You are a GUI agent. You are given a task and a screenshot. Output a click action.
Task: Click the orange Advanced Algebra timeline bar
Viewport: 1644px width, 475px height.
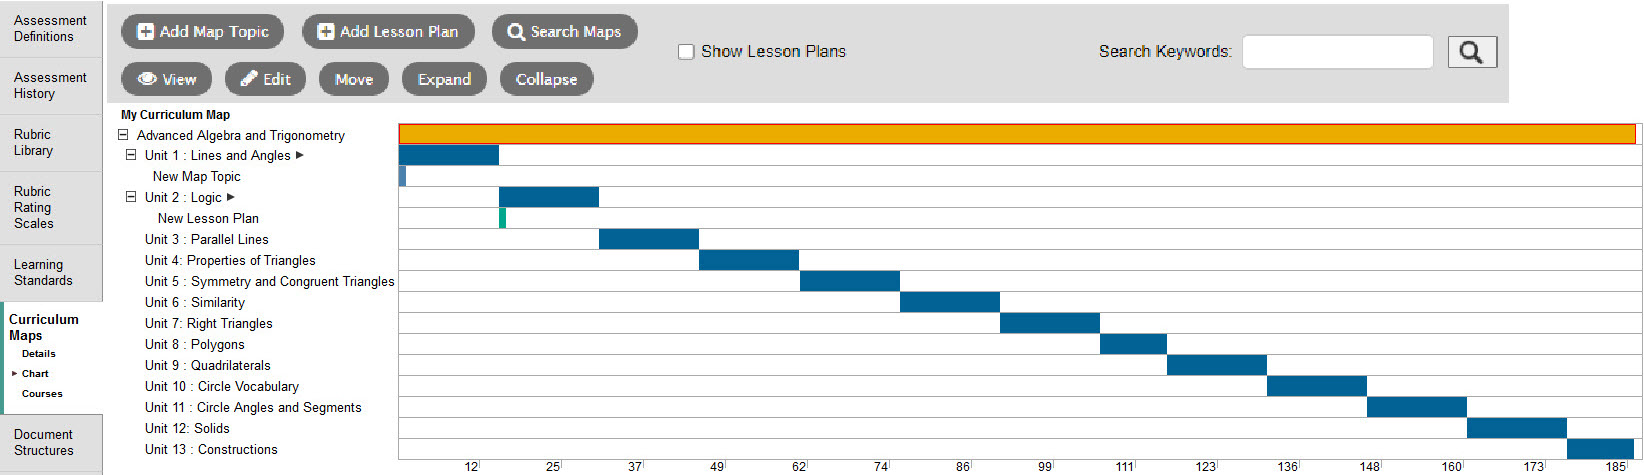pyautogui.click(x=1016, y=134)
